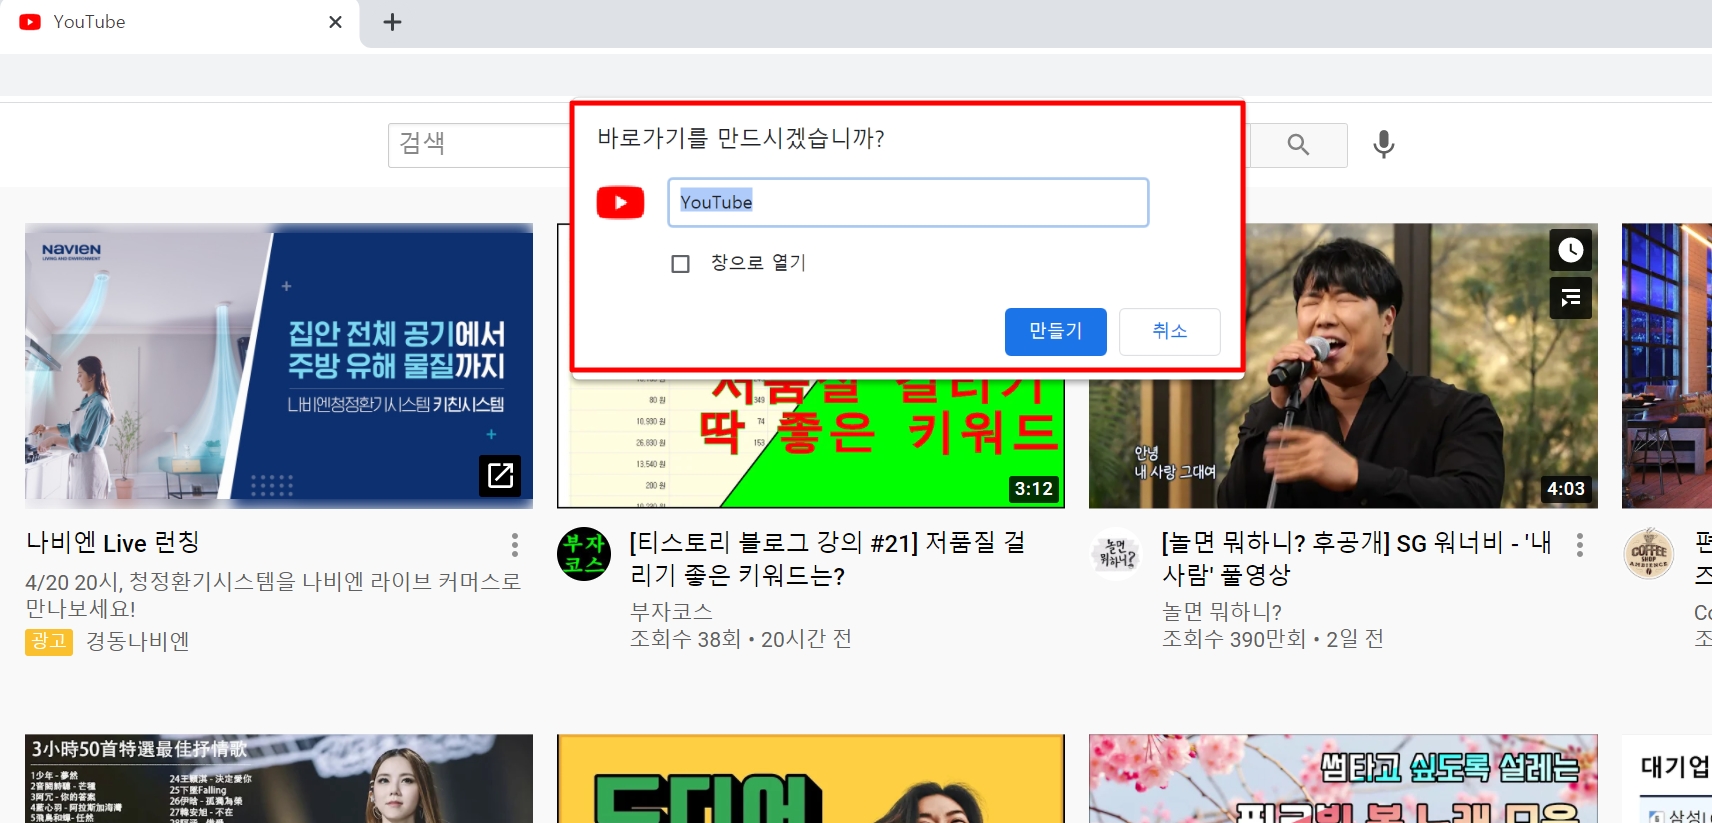Click the shortcut name field containing YouTube

pos(908,203)
